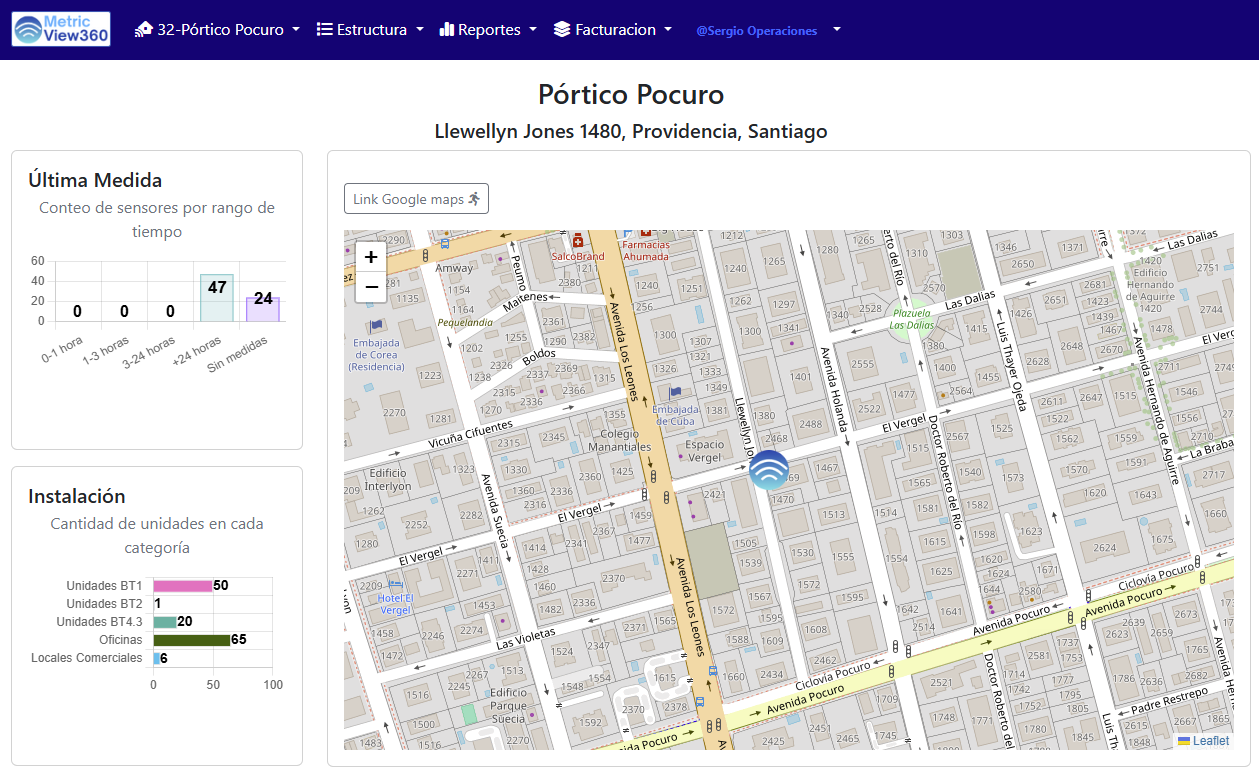Click the bar chart icon beside Reportes
The width and height of the screenshot is (1259, 773).
coord(447,30)
